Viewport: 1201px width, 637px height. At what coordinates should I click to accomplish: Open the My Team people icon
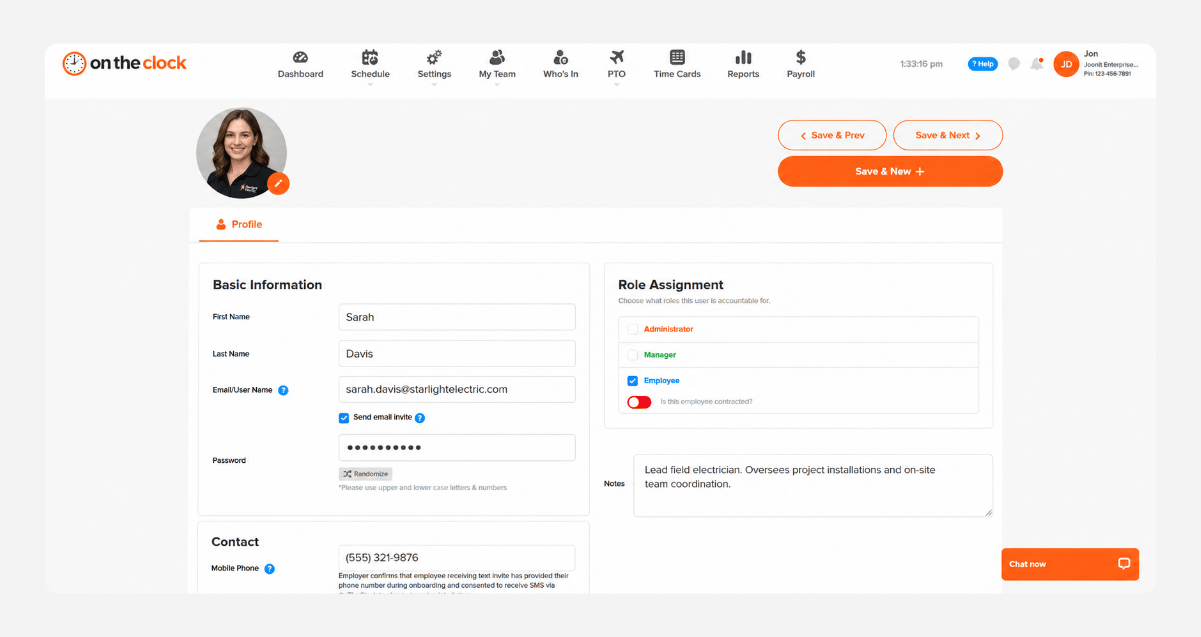[497, 58]
